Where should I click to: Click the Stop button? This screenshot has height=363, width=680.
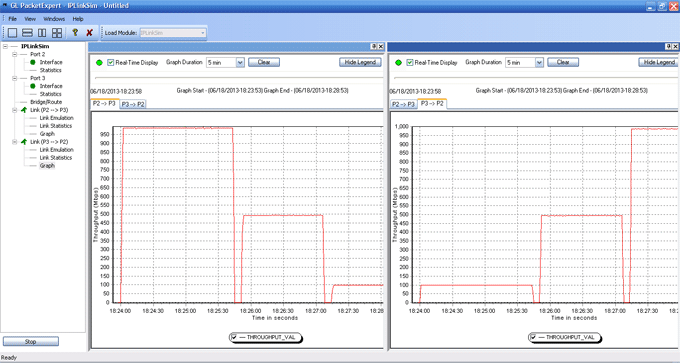coord(30,341)
